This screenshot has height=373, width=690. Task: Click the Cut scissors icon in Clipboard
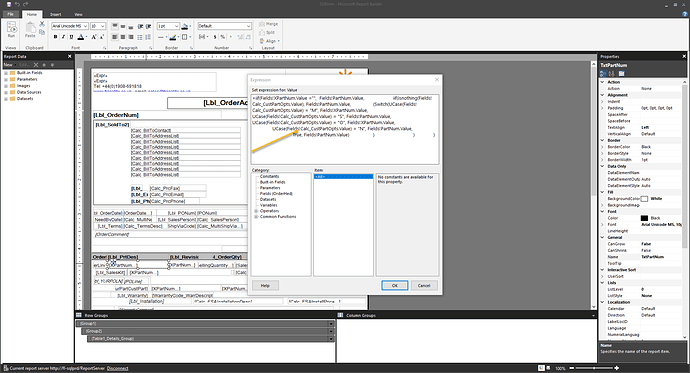point(42,24)
